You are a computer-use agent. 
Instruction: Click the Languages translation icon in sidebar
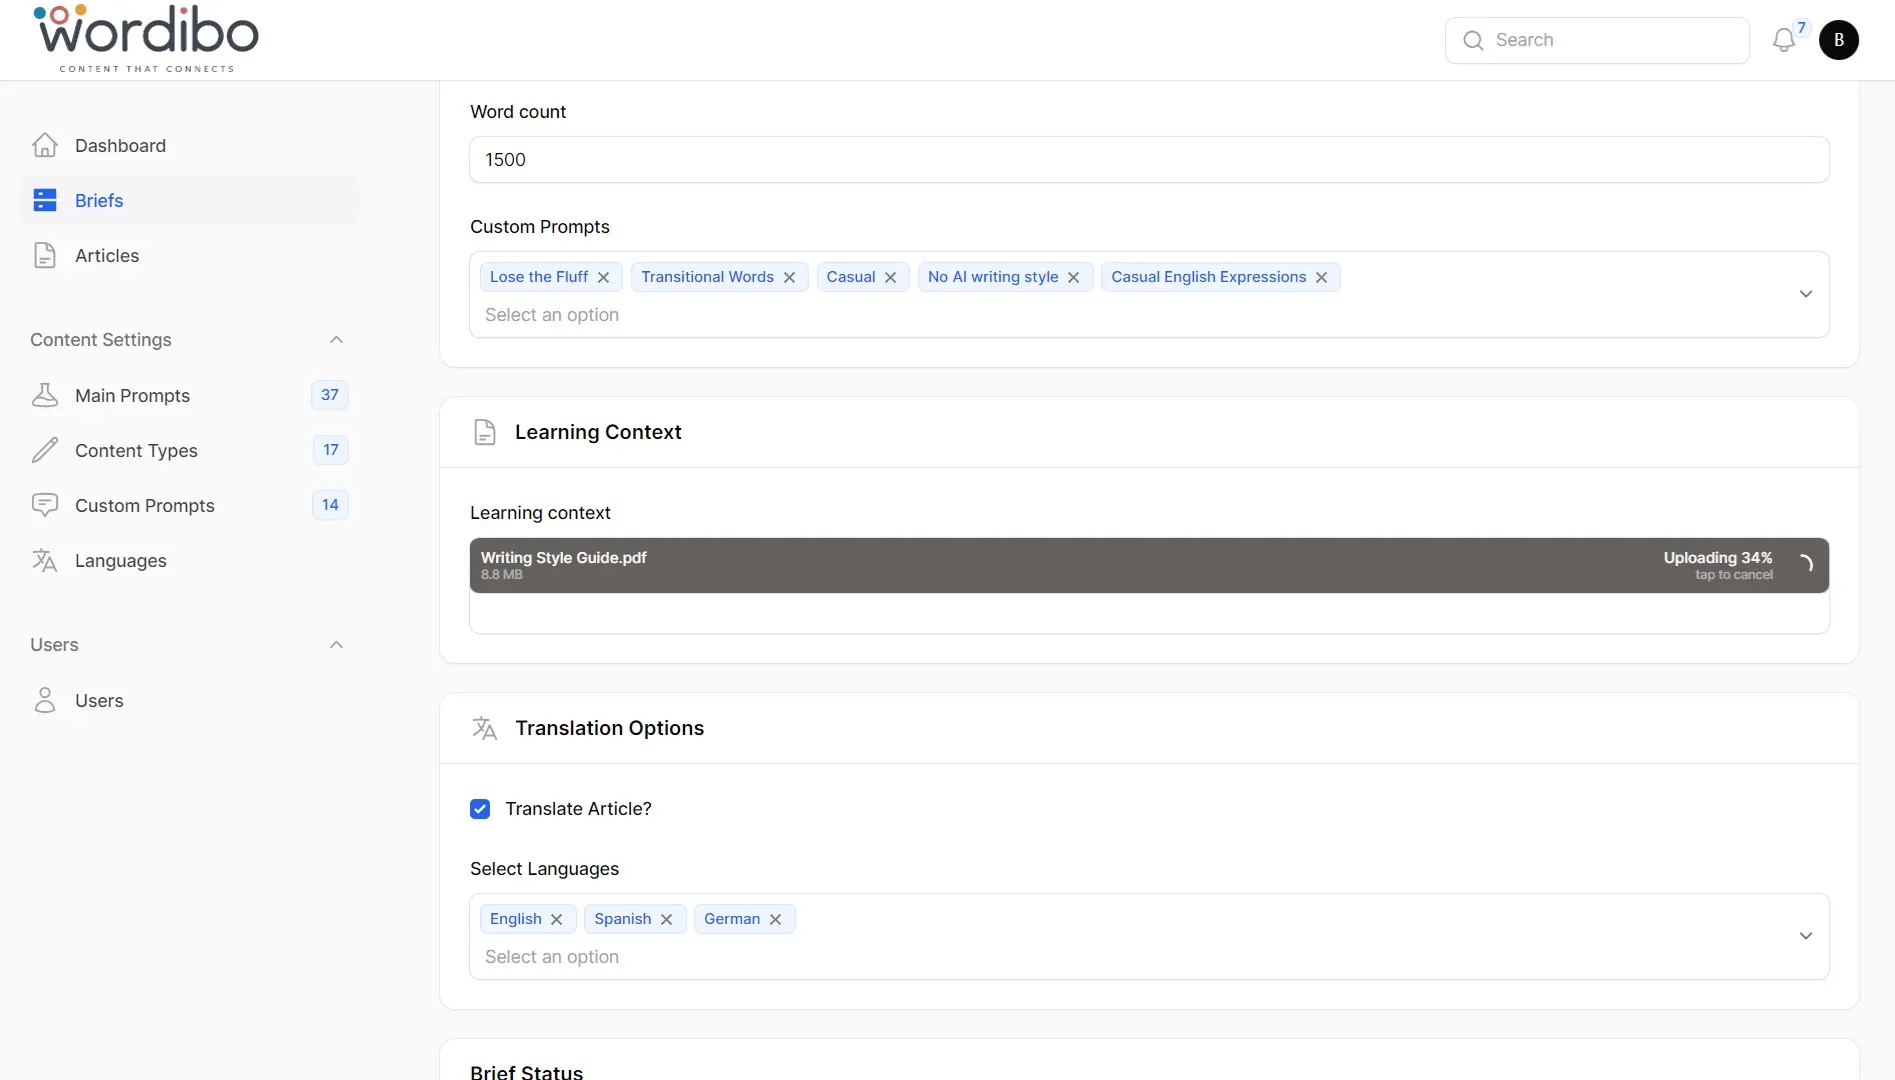pos(45,560)
